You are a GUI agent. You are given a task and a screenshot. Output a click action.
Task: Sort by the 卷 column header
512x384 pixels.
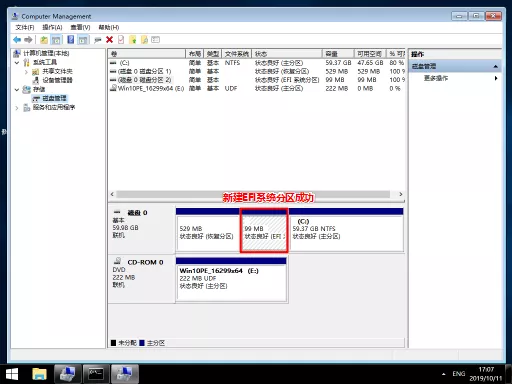pyautogui.click(x=147, y=54)
